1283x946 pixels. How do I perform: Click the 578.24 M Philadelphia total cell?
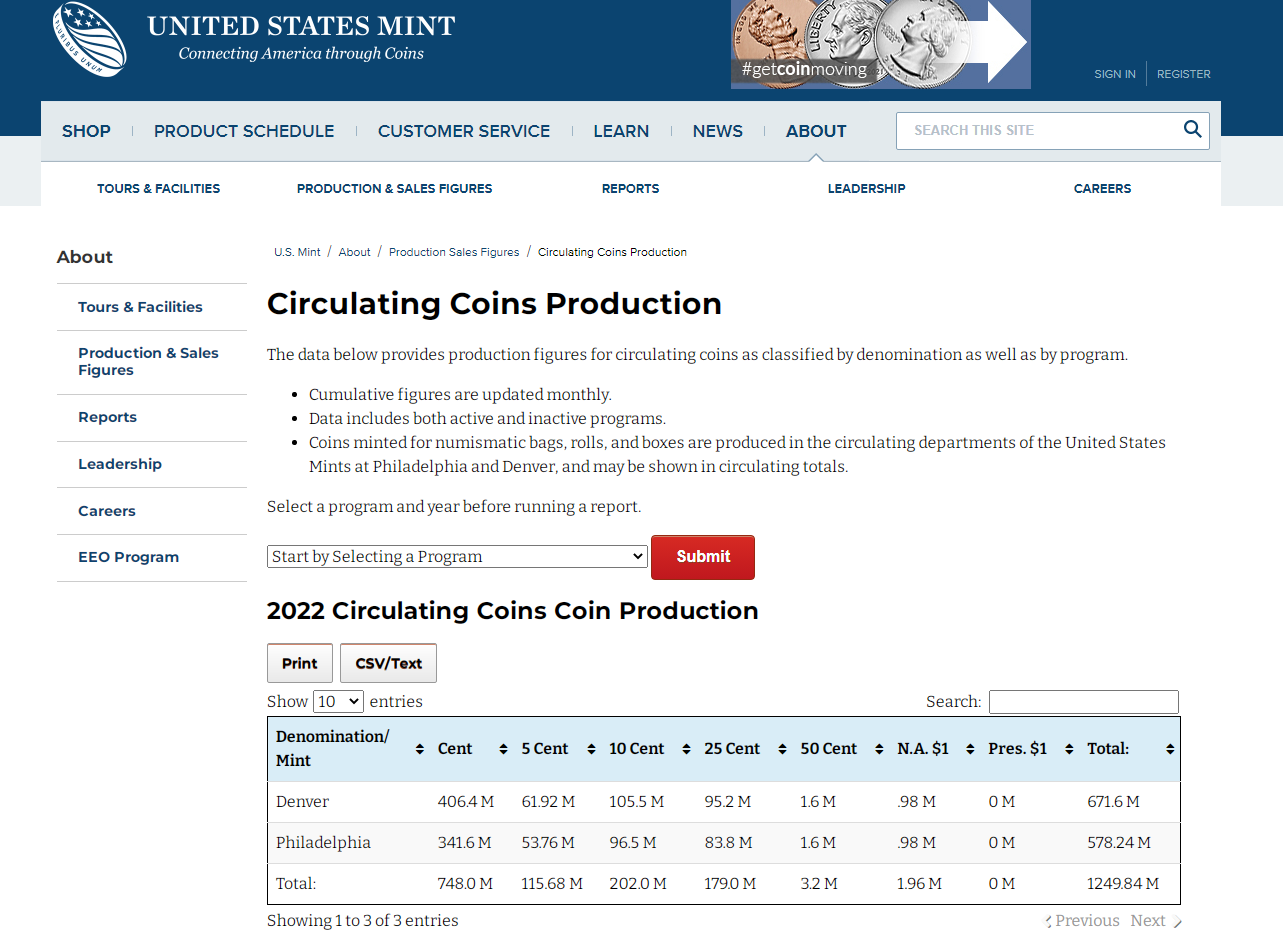pyautogui.click(x=1119, y=843)
